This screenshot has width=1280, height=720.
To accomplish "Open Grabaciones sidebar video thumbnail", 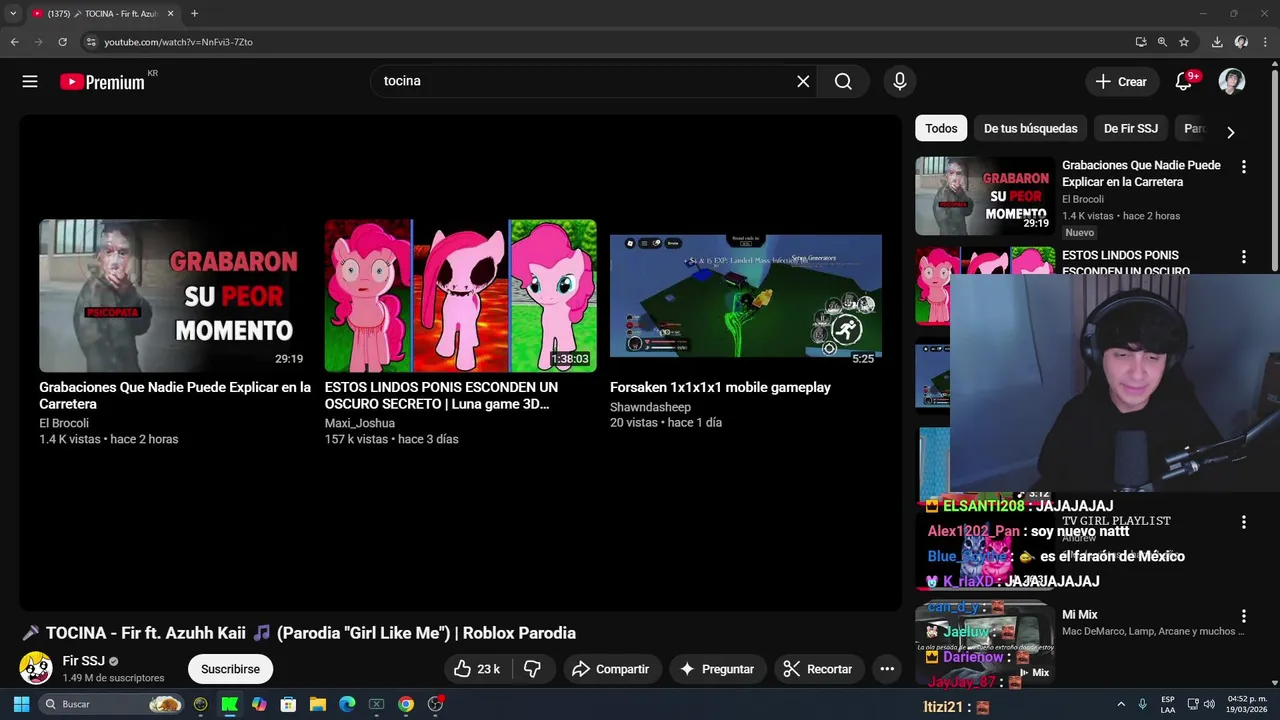I will pyautogui.click(x=985, y=196).
